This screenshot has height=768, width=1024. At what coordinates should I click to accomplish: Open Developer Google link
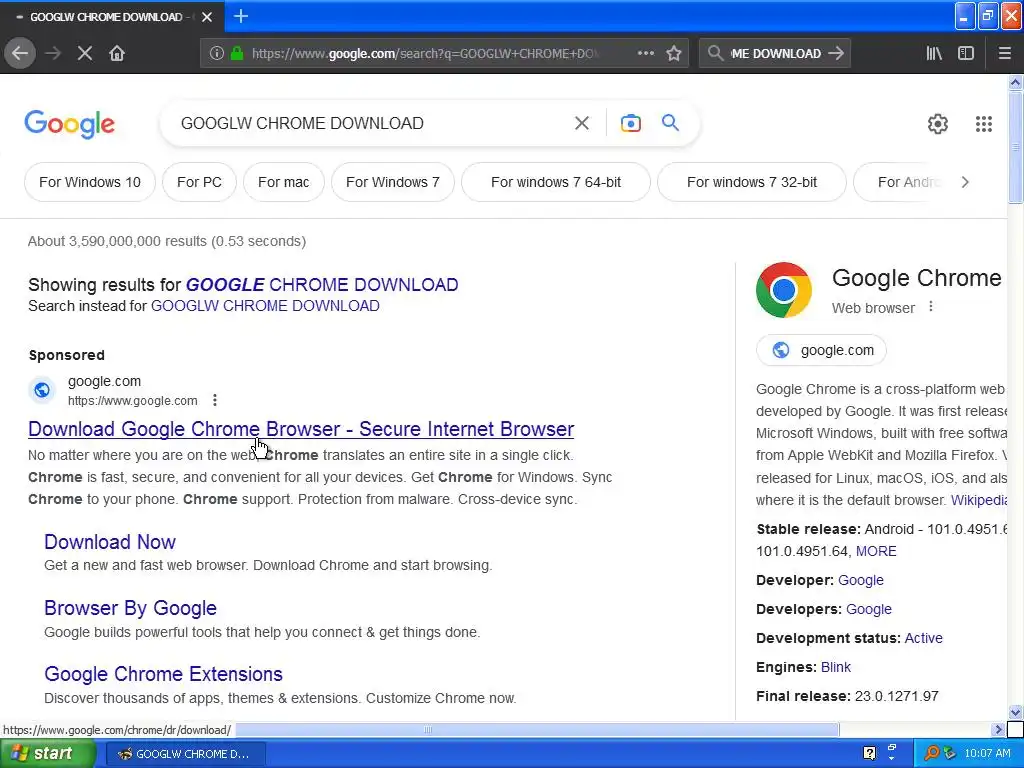(x=861, y=580)
